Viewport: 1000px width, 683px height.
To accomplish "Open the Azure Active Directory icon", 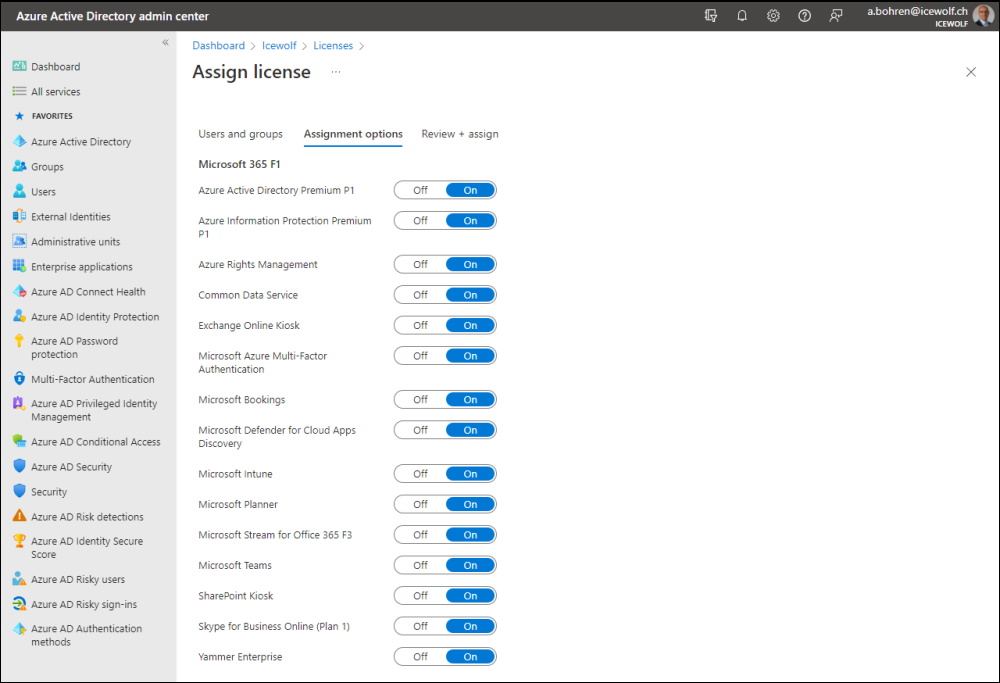I will pos(19,142).
